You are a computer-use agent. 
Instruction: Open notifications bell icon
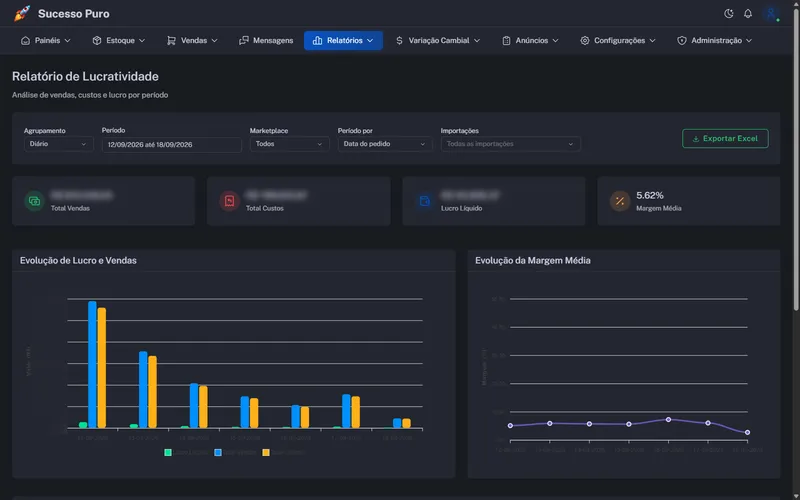(747, 14)
